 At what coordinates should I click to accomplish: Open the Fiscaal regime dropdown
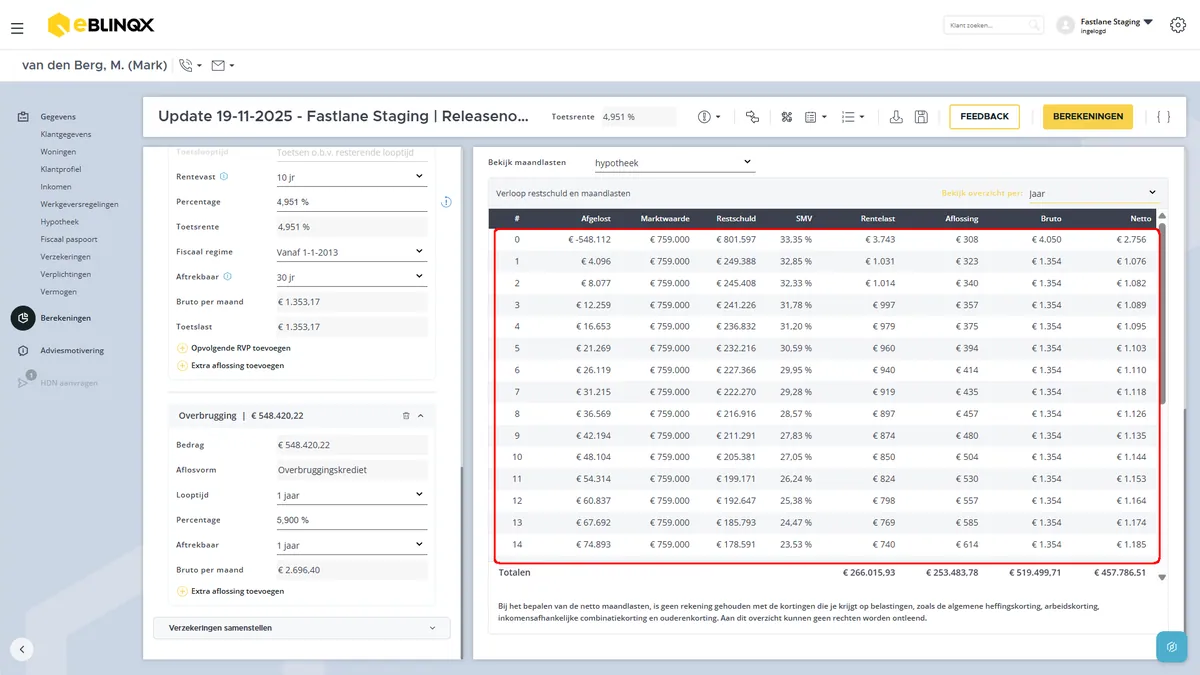(351, 252)
